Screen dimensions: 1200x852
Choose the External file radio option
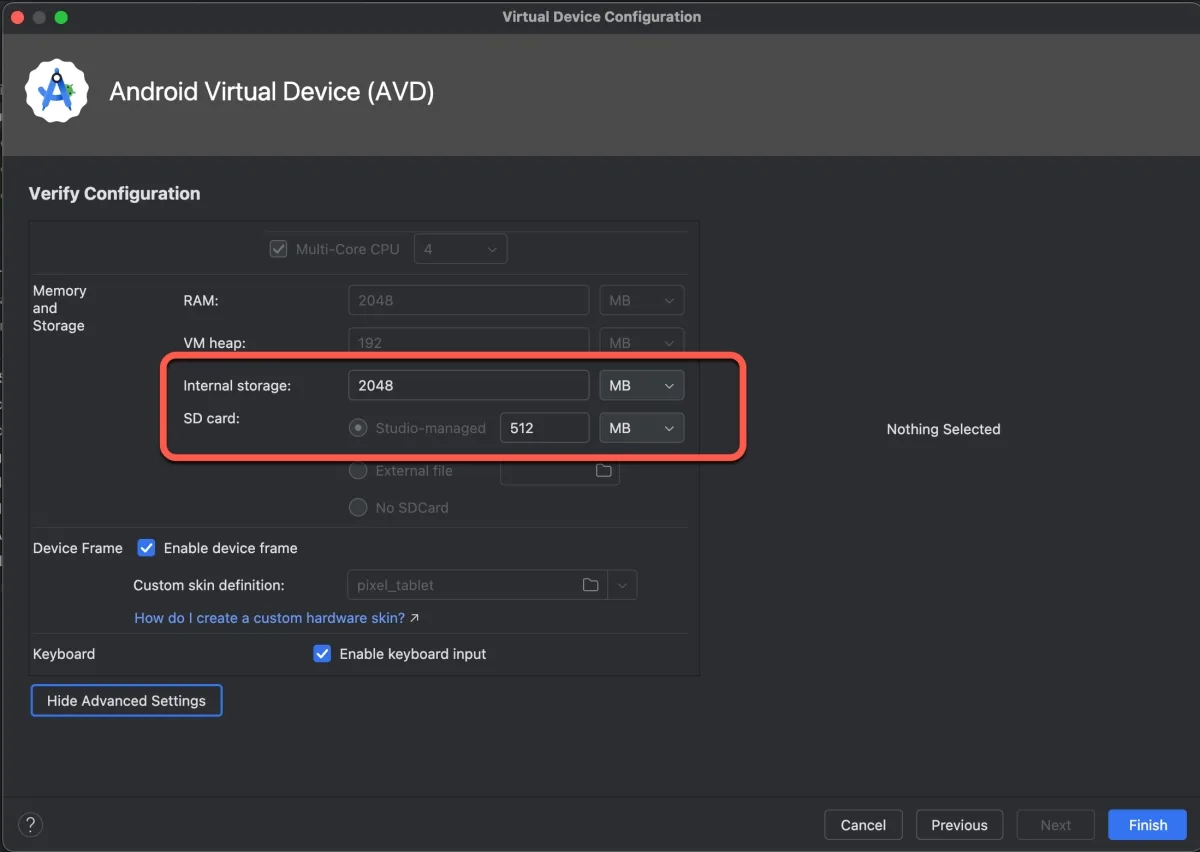click(x=358, y=471)
